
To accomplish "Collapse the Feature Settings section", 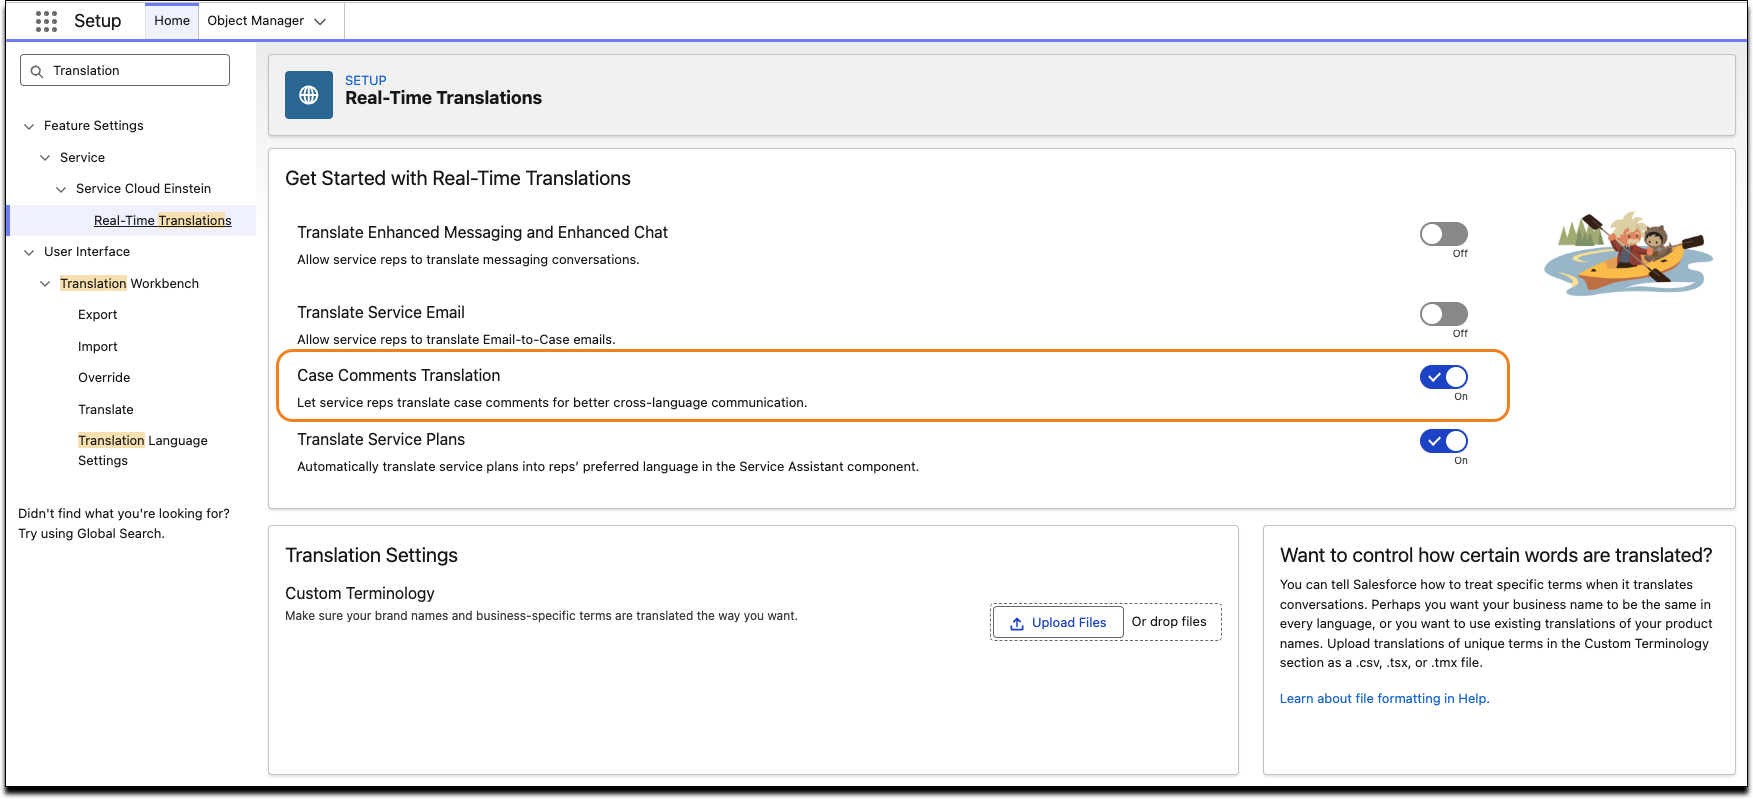I will tap(29, 126).
